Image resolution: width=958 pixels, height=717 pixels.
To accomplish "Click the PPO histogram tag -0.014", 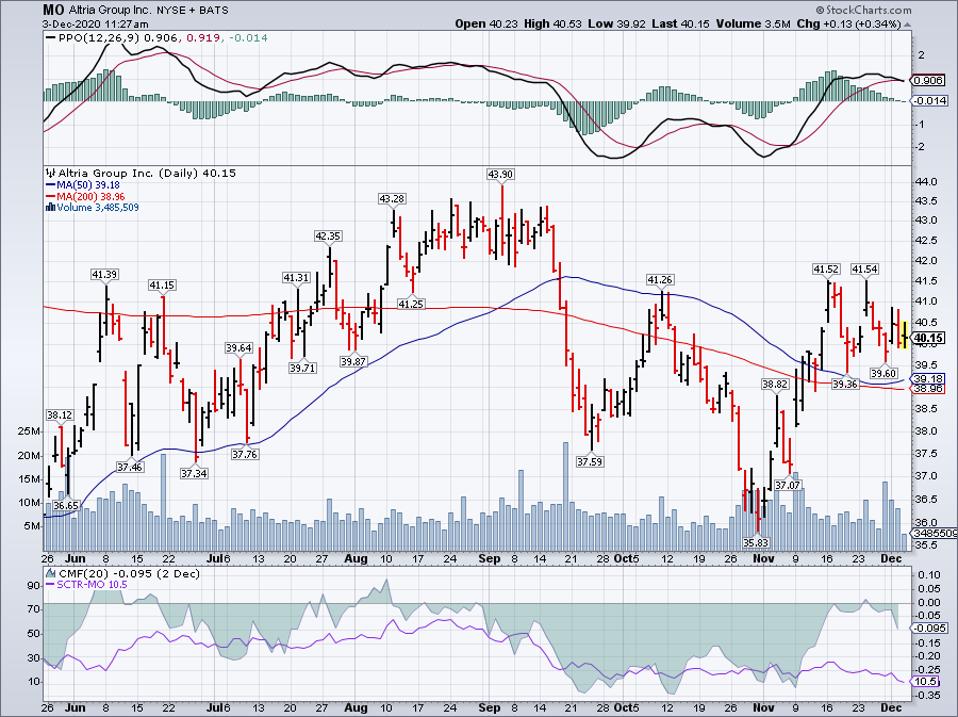I will coord(931,100).
